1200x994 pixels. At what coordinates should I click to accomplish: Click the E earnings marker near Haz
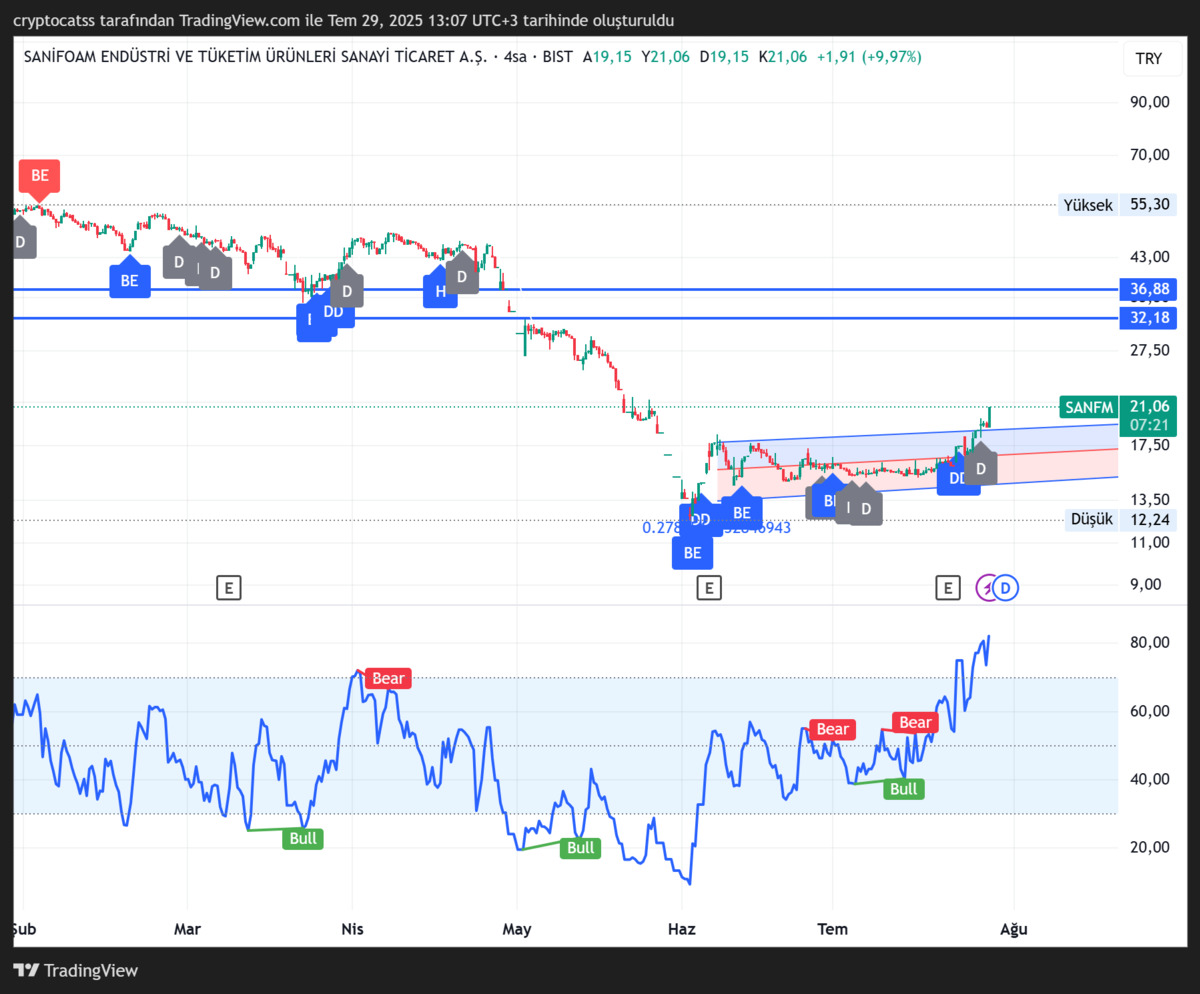(x=708, y=588)
